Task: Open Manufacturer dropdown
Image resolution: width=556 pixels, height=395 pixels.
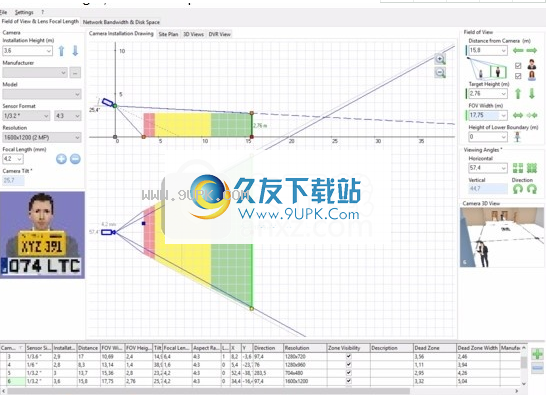Action: [63, 73]
